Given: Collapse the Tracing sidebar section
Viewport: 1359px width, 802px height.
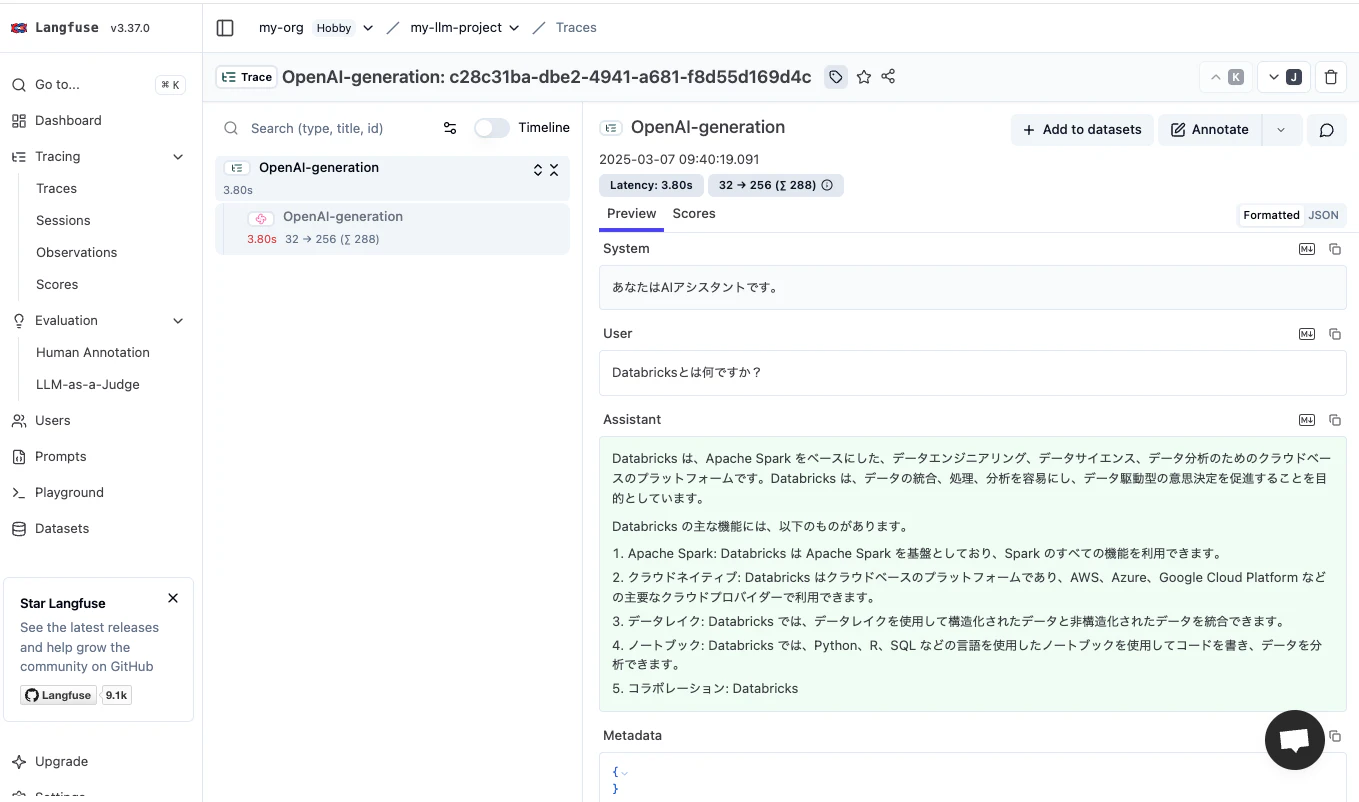Looking at the screenshot, I should click(x=178, y=157).
